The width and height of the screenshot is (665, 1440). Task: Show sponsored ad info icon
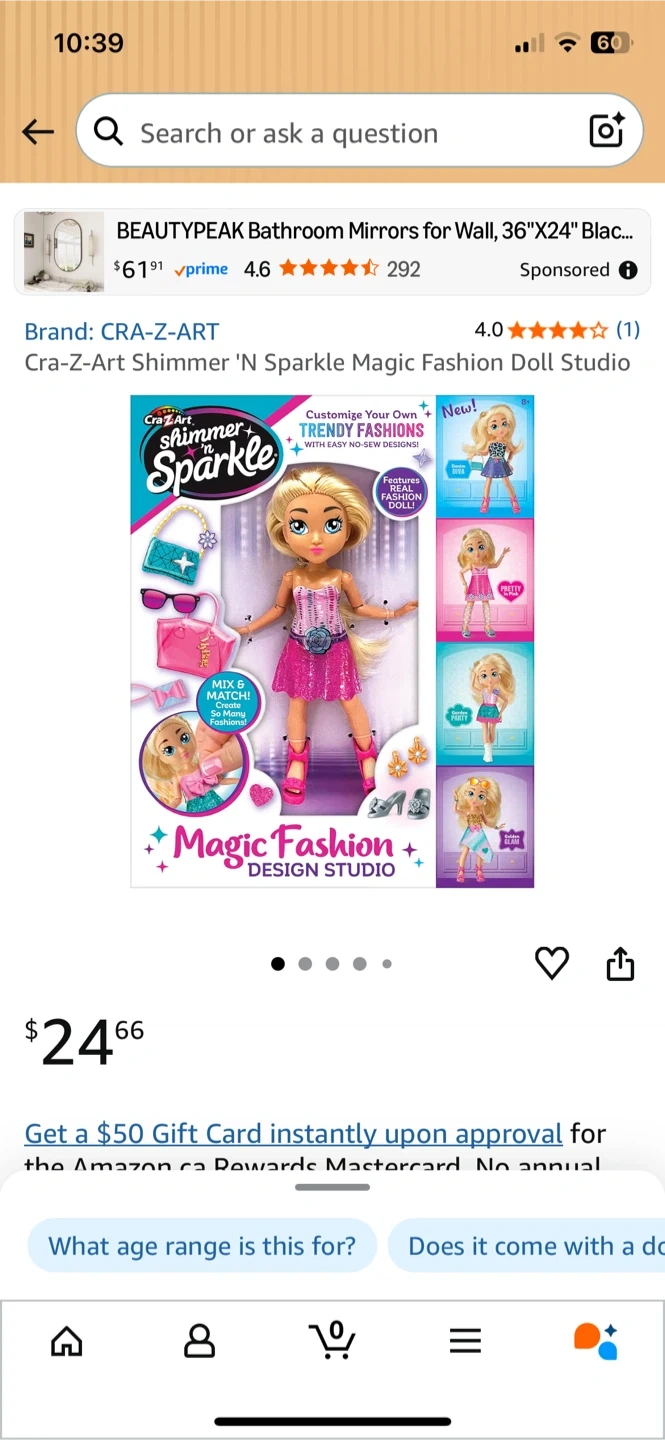click(x=628, y=270)
